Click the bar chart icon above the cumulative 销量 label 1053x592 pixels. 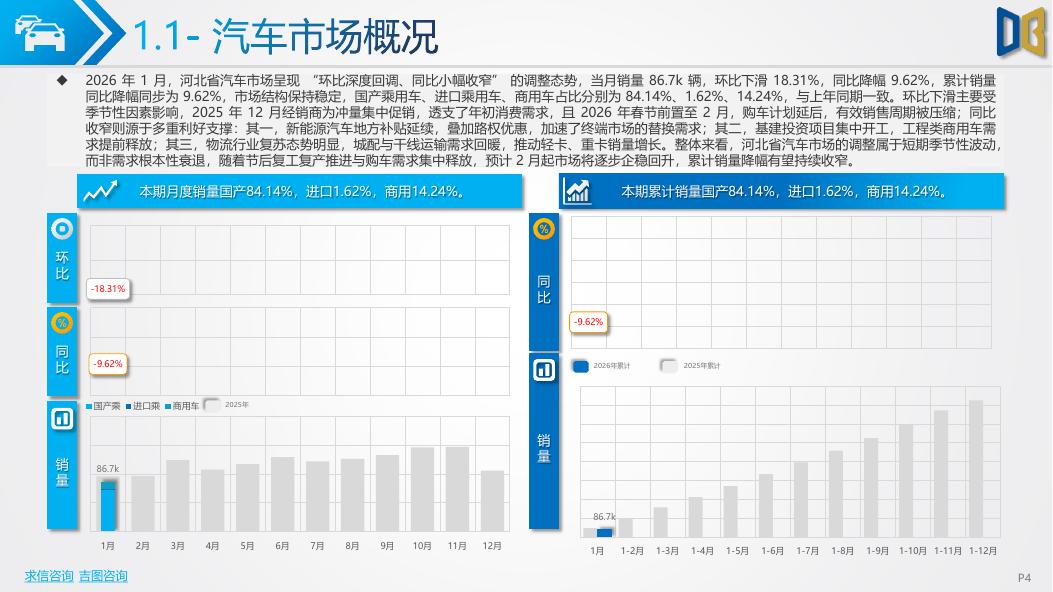(x=544, y=370)
